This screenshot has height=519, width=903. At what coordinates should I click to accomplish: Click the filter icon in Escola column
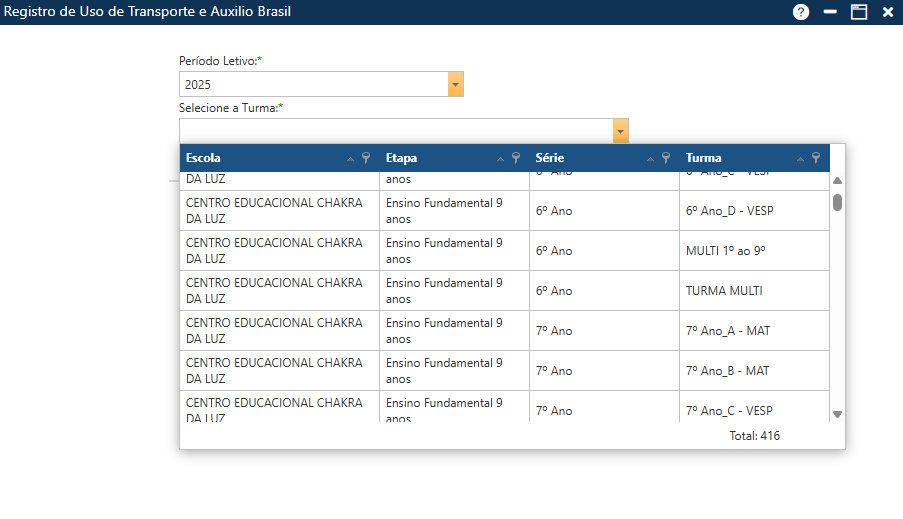[x=366, y=158]
